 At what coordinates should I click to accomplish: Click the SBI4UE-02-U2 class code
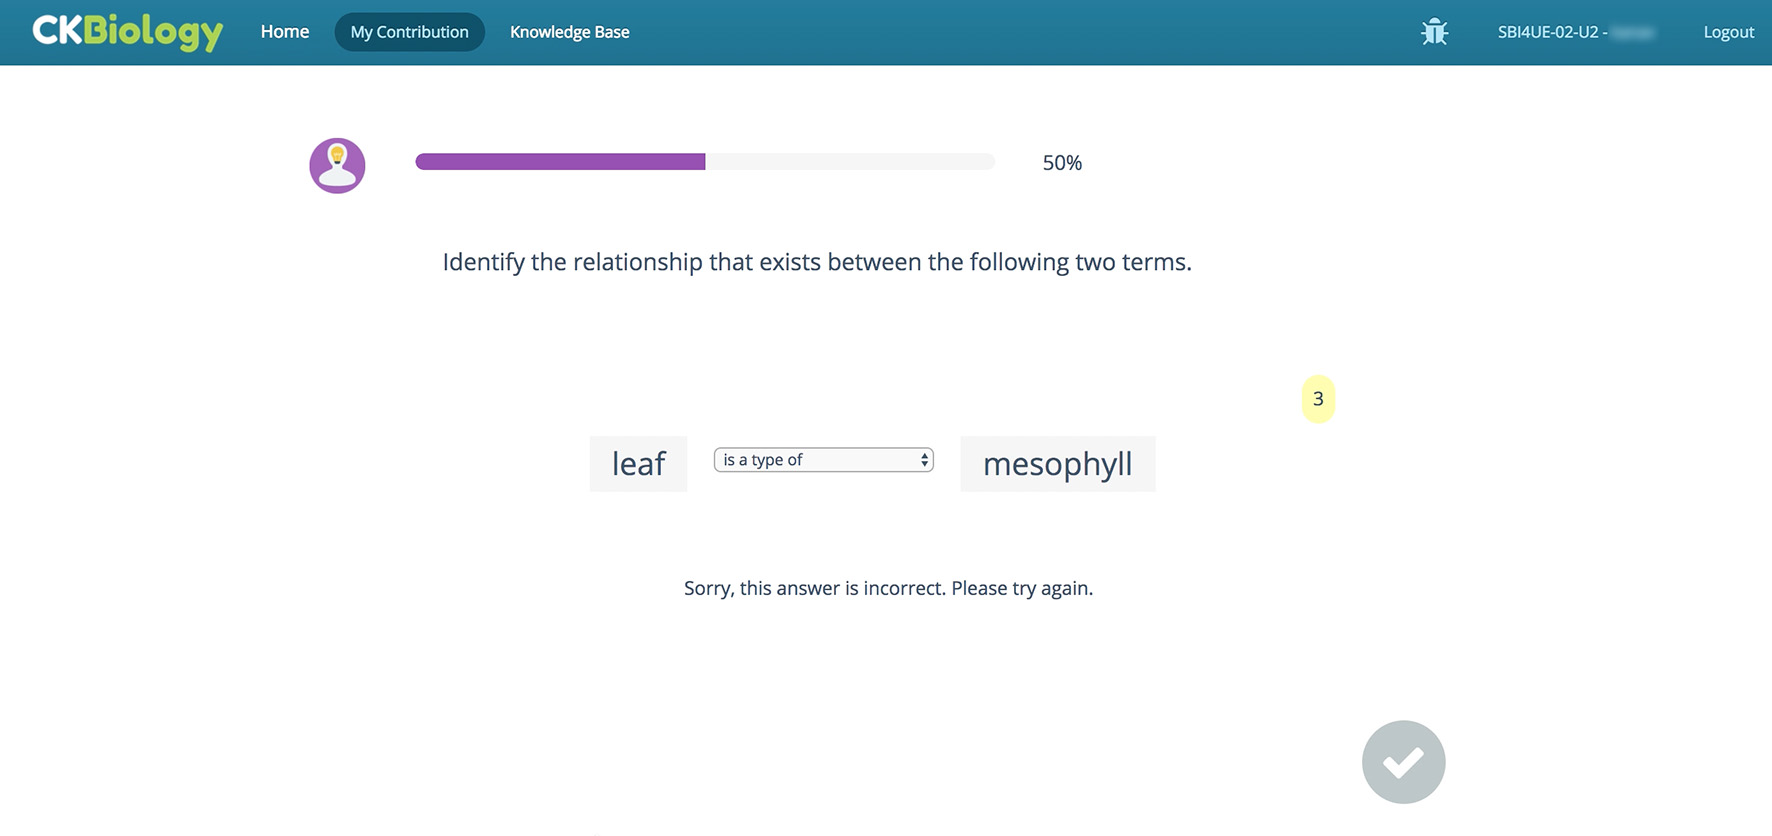(x=1548, y=32)
